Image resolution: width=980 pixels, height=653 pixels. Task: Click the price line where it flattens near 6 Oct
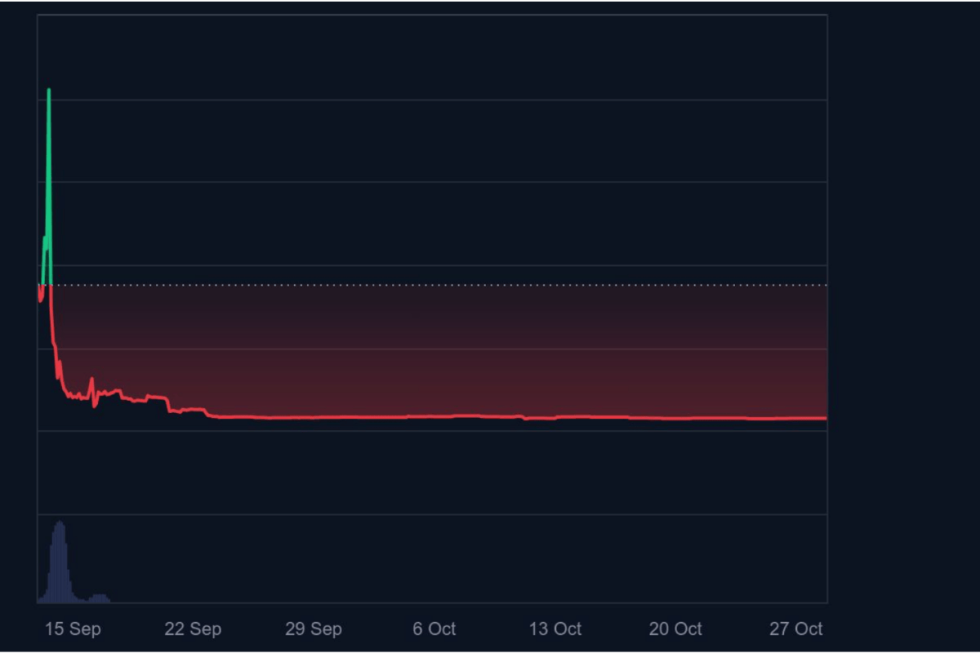[434, 414]
